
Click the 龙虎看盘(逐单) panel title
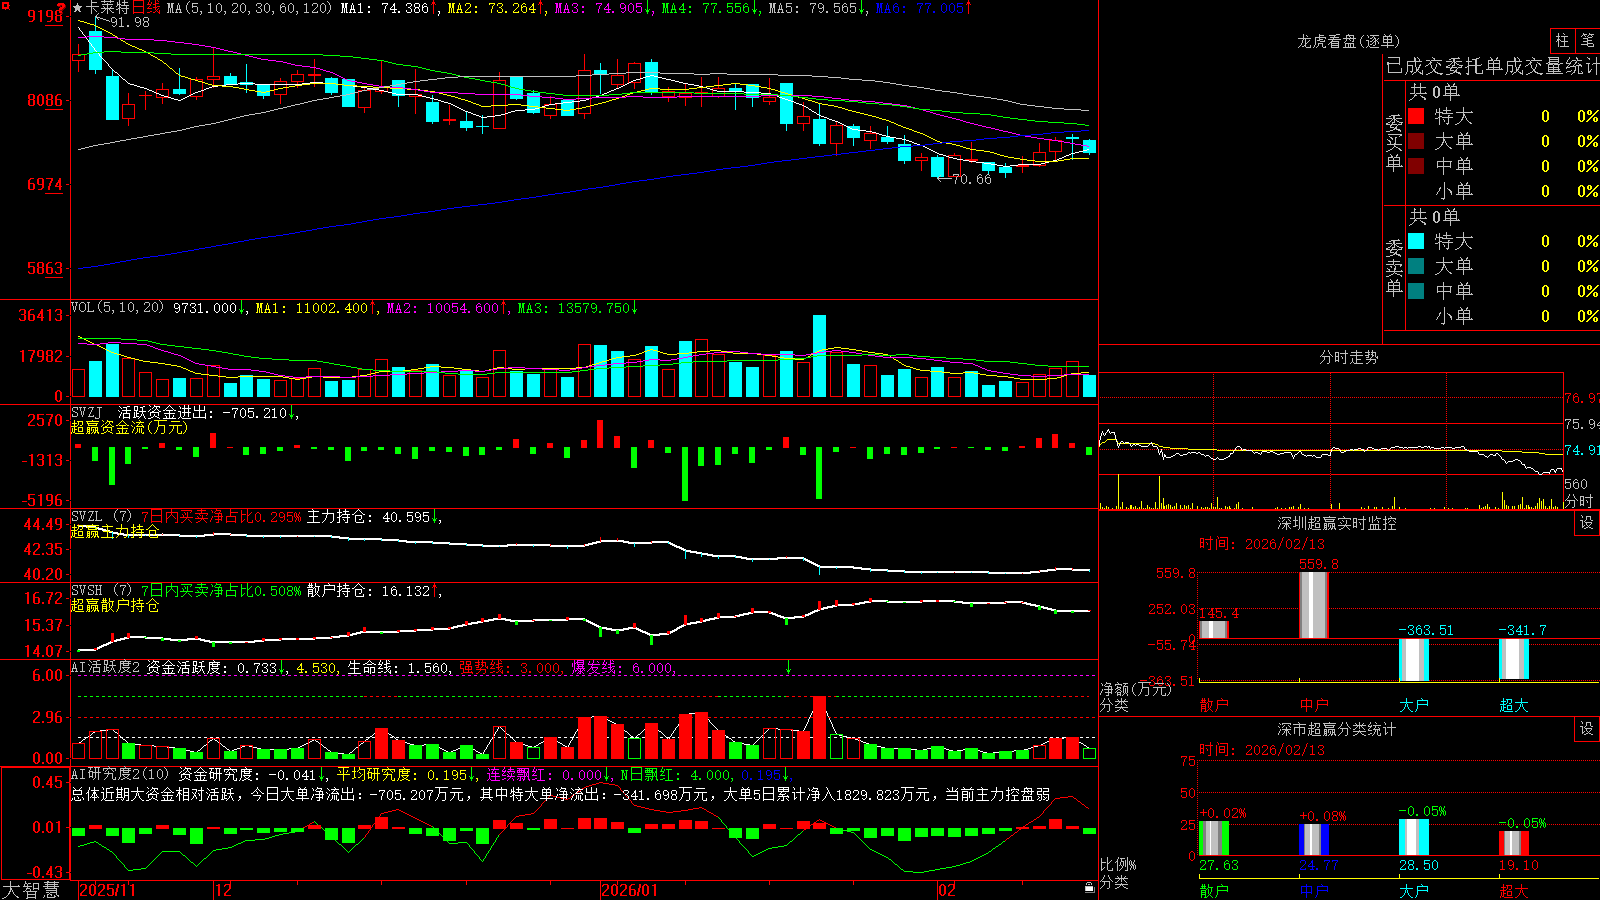coord(1349,41)
